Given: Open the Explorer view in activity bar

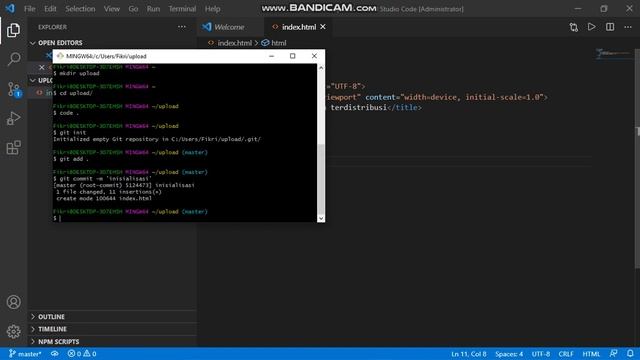Looking at the screenshot, I should pyautogui.click(x=13, y=30).
